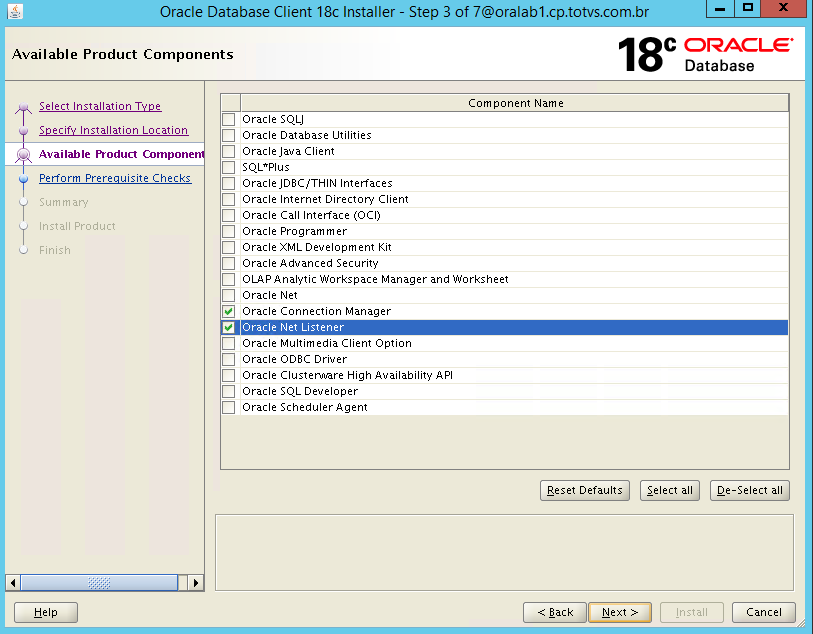
Task: Click the De-Select all button
Action: [750, 490]
